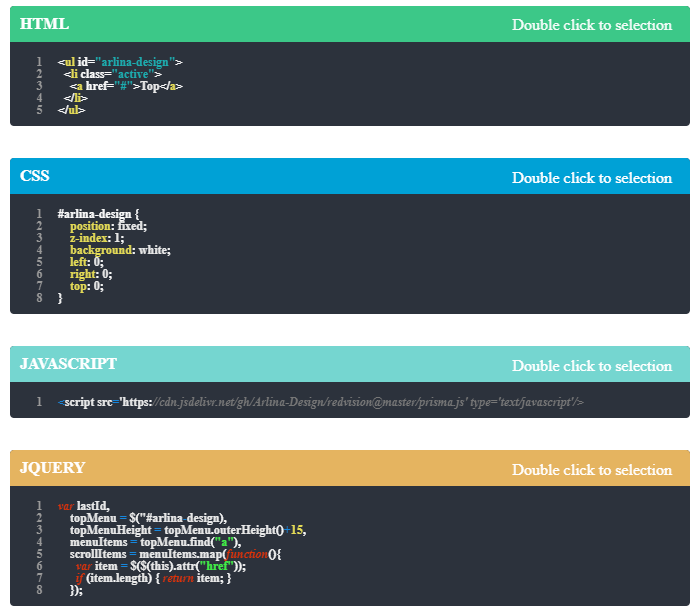Image resolution: width=697 pixels, height=609 pixels.
Task: Click the li class="active" code line
Action: (x=112, y=74)
